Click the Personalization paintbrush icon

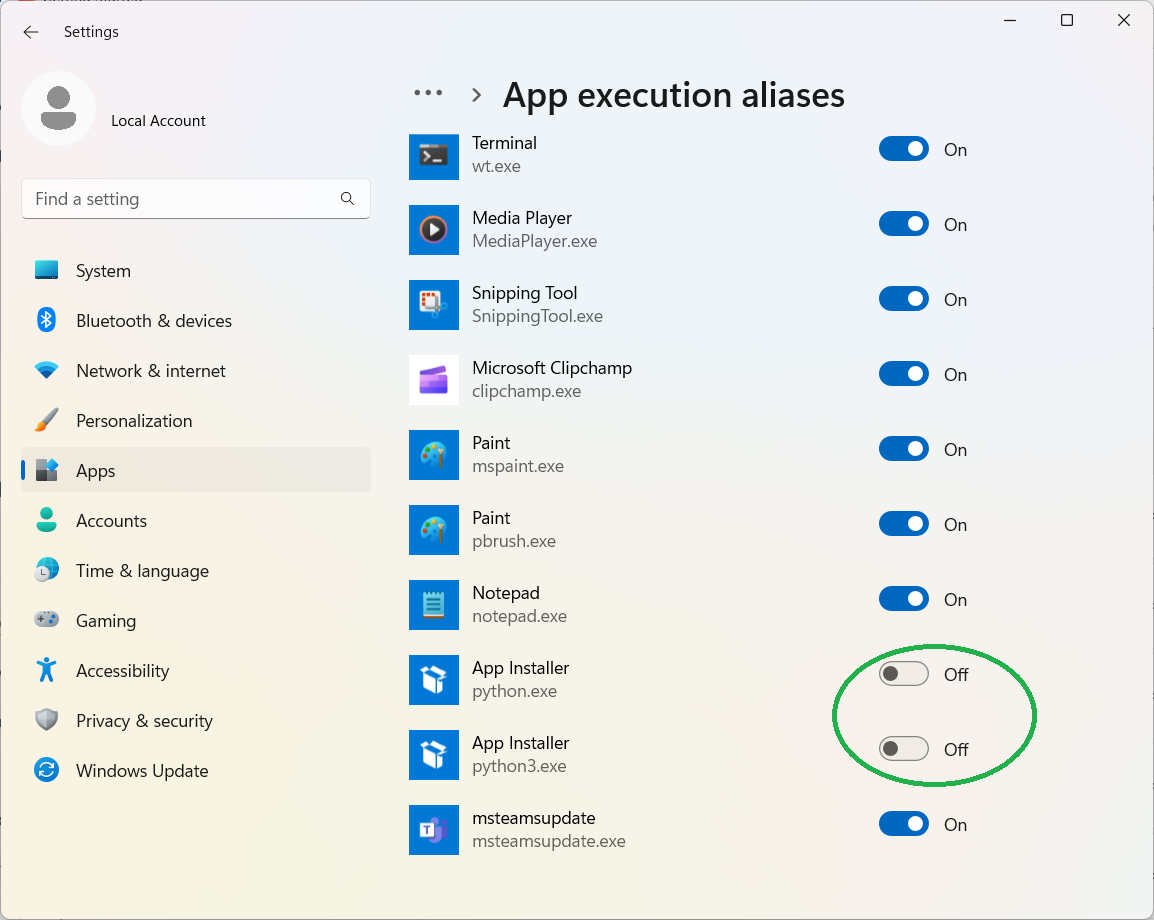click(x=46, y=420)
